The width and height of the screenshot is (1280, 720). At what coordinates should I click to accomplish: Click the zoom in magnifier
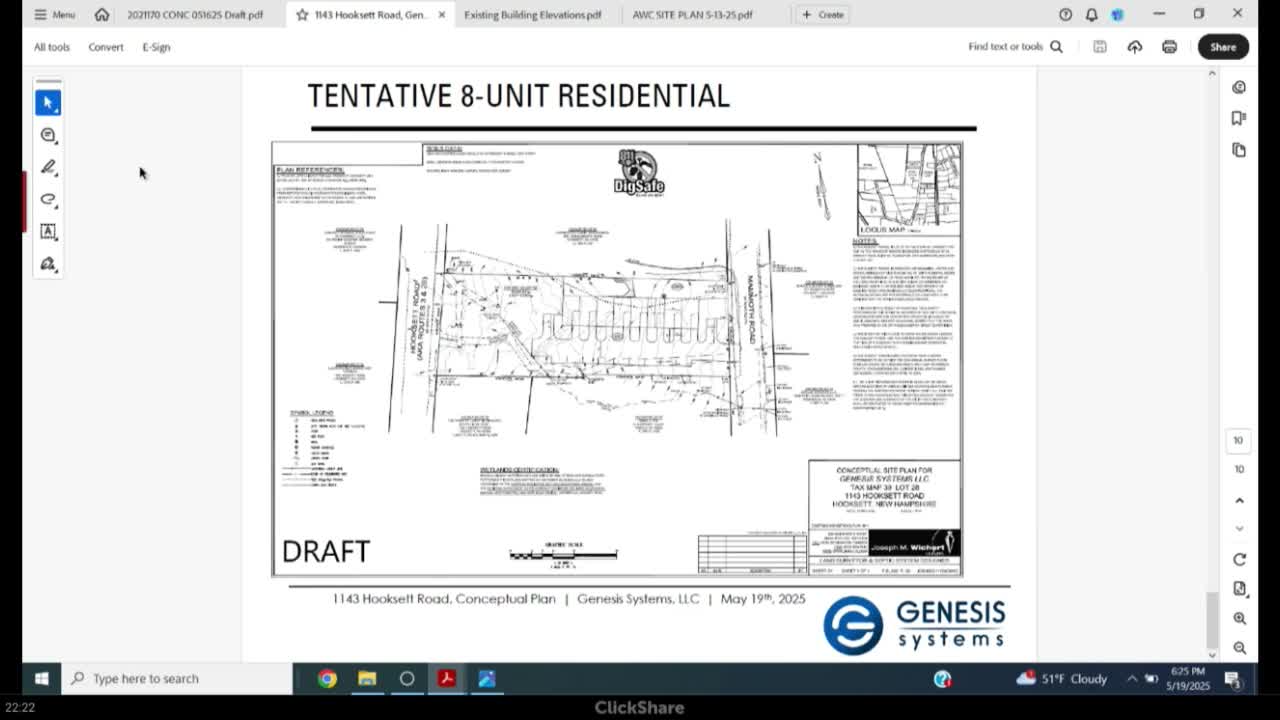(1239, 619)
